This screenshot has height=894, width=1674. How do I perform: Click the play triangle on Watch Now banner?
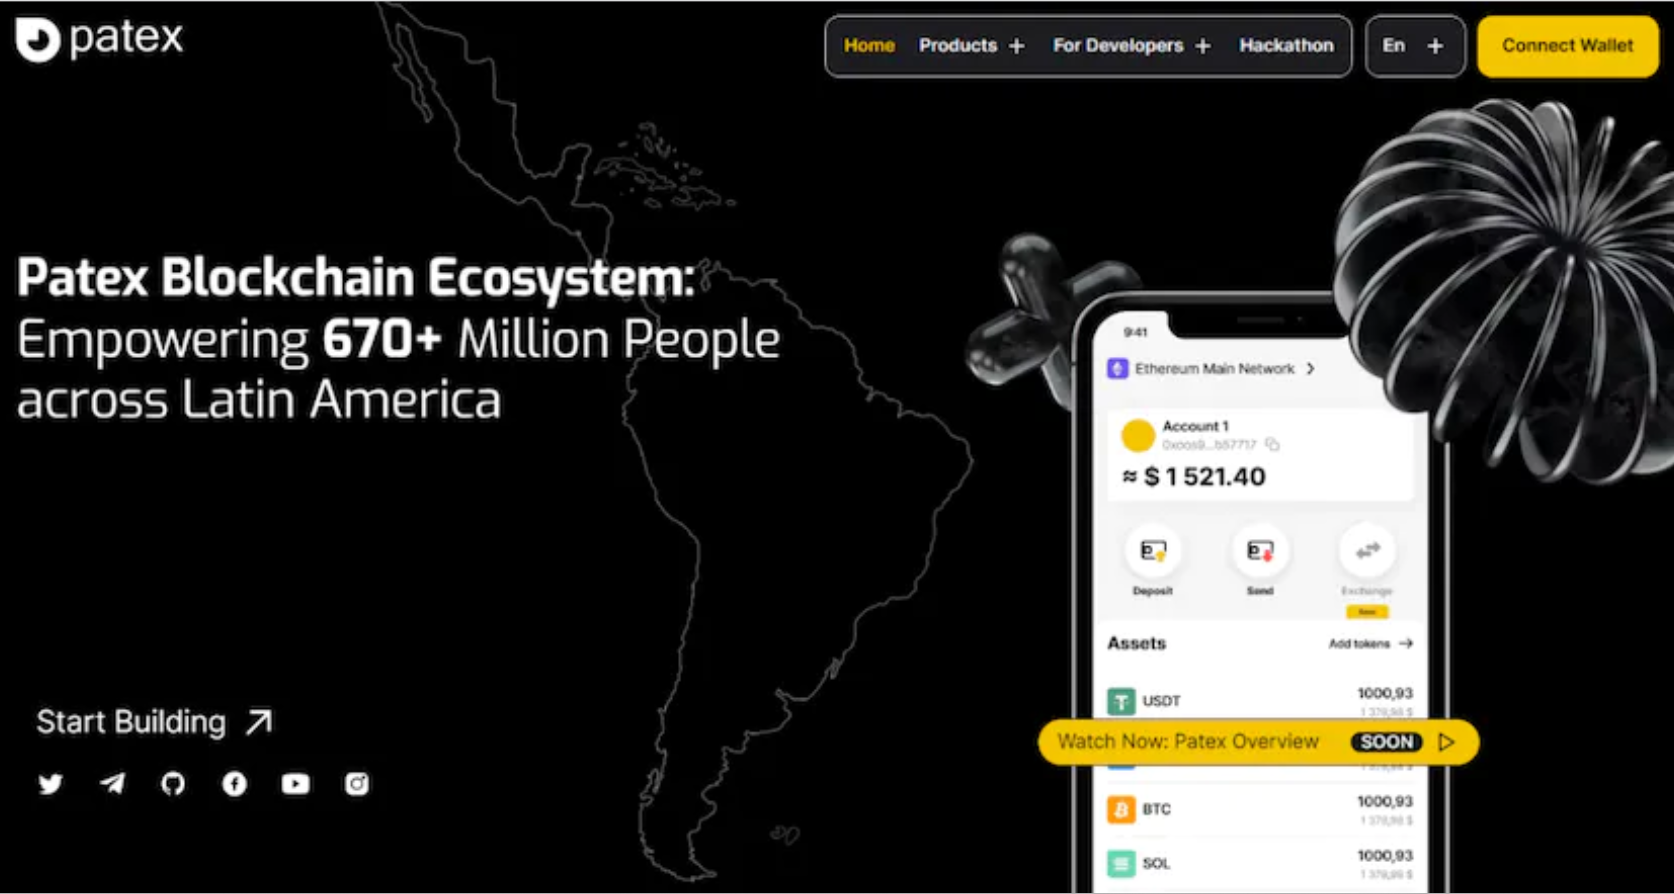coord(1446,742)
